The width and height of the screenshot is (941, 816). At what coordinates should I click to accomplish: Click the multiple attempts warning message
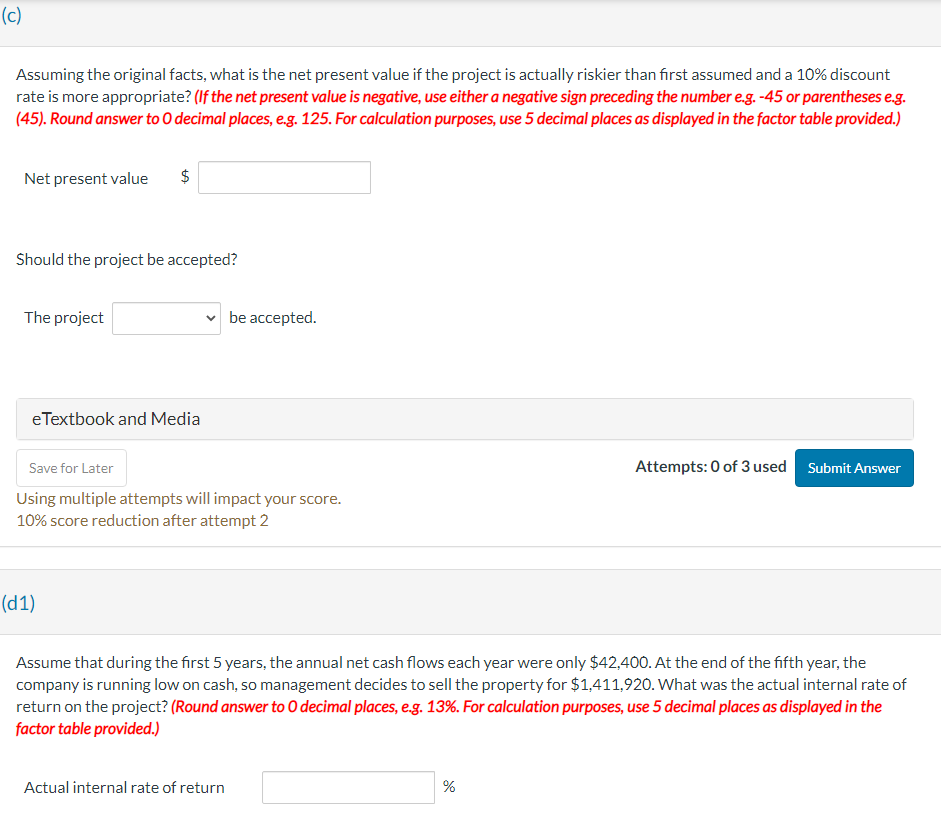(x=178, y=498)
